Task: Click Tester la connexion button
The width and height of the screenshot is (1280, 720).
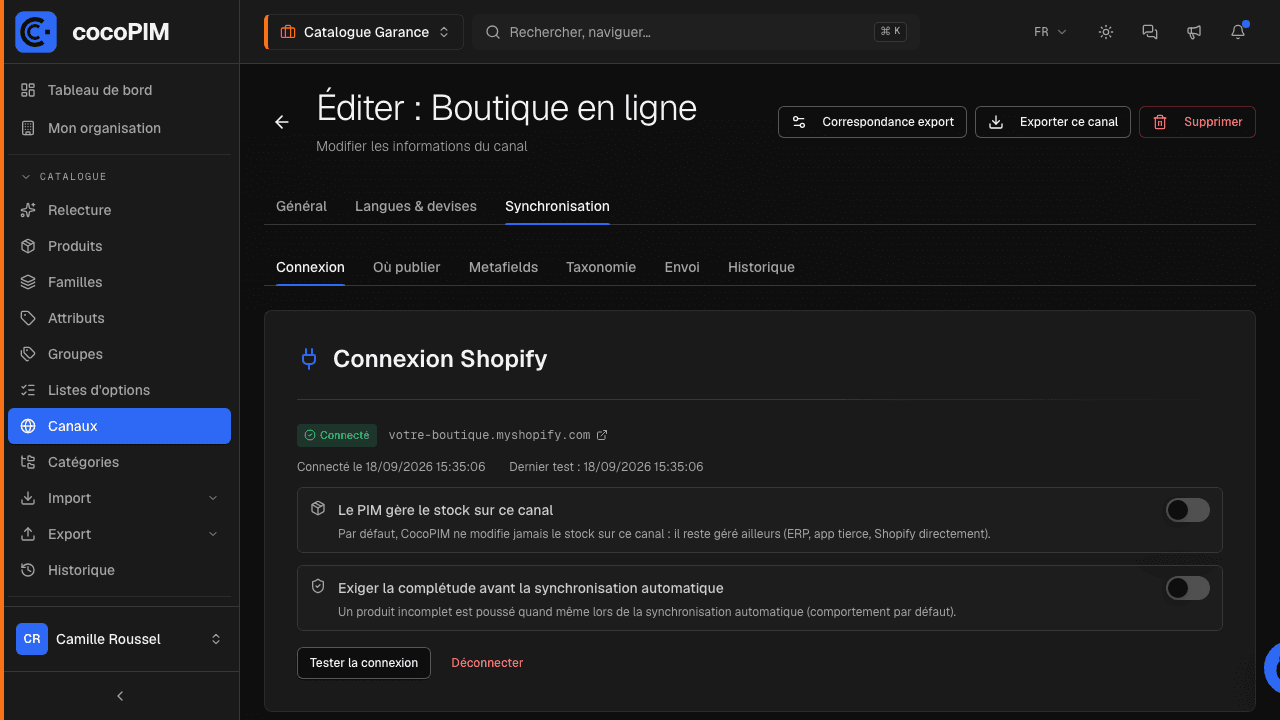Action: [x=364, y=663]
